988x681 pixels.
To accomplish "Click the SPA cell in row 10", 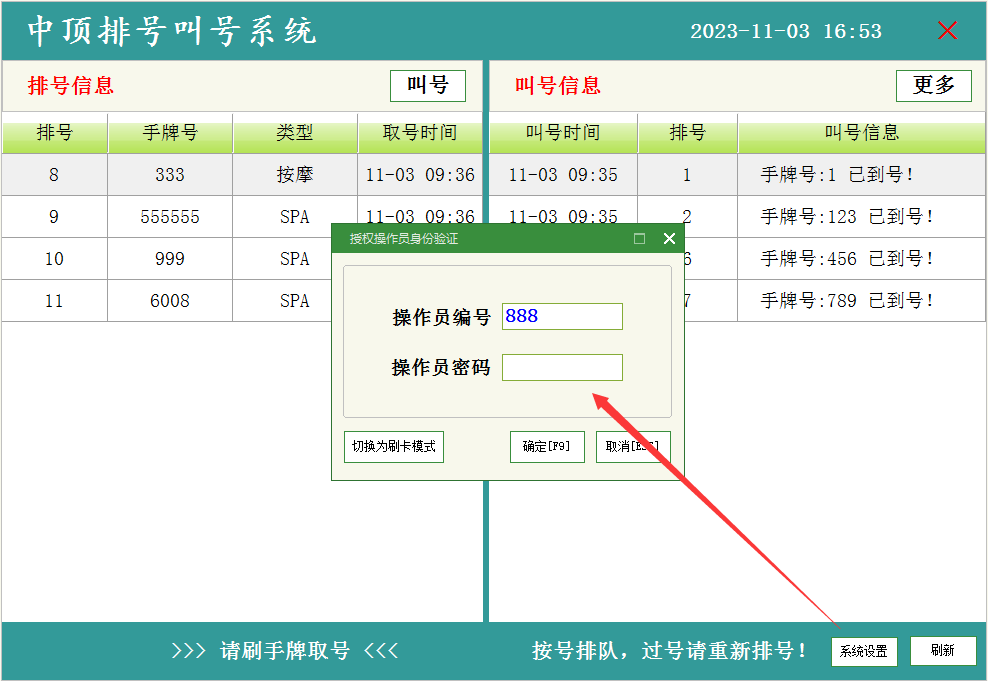I will tap(282, 259).
